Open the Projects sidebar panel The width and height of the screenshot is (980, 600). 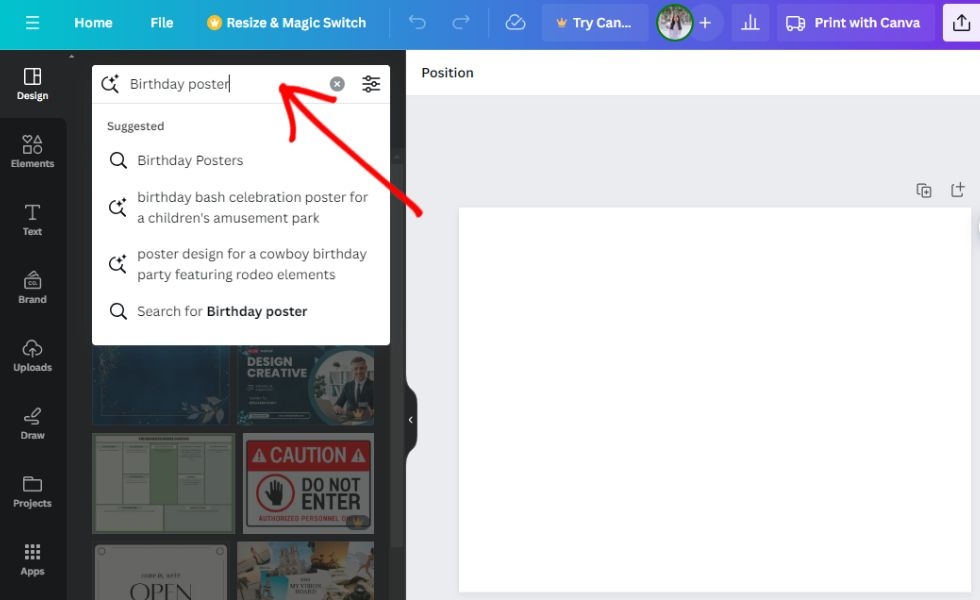point(32,492)
